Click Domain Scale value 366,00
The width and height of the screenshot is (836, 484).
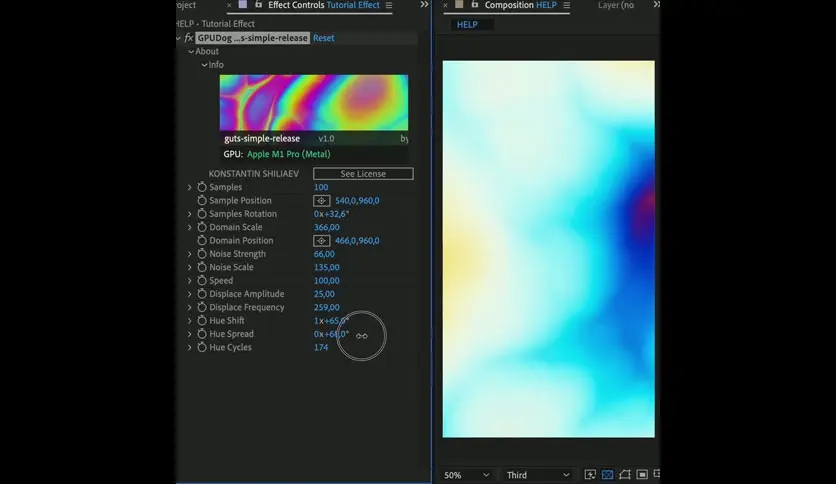(x=326, y=227)
